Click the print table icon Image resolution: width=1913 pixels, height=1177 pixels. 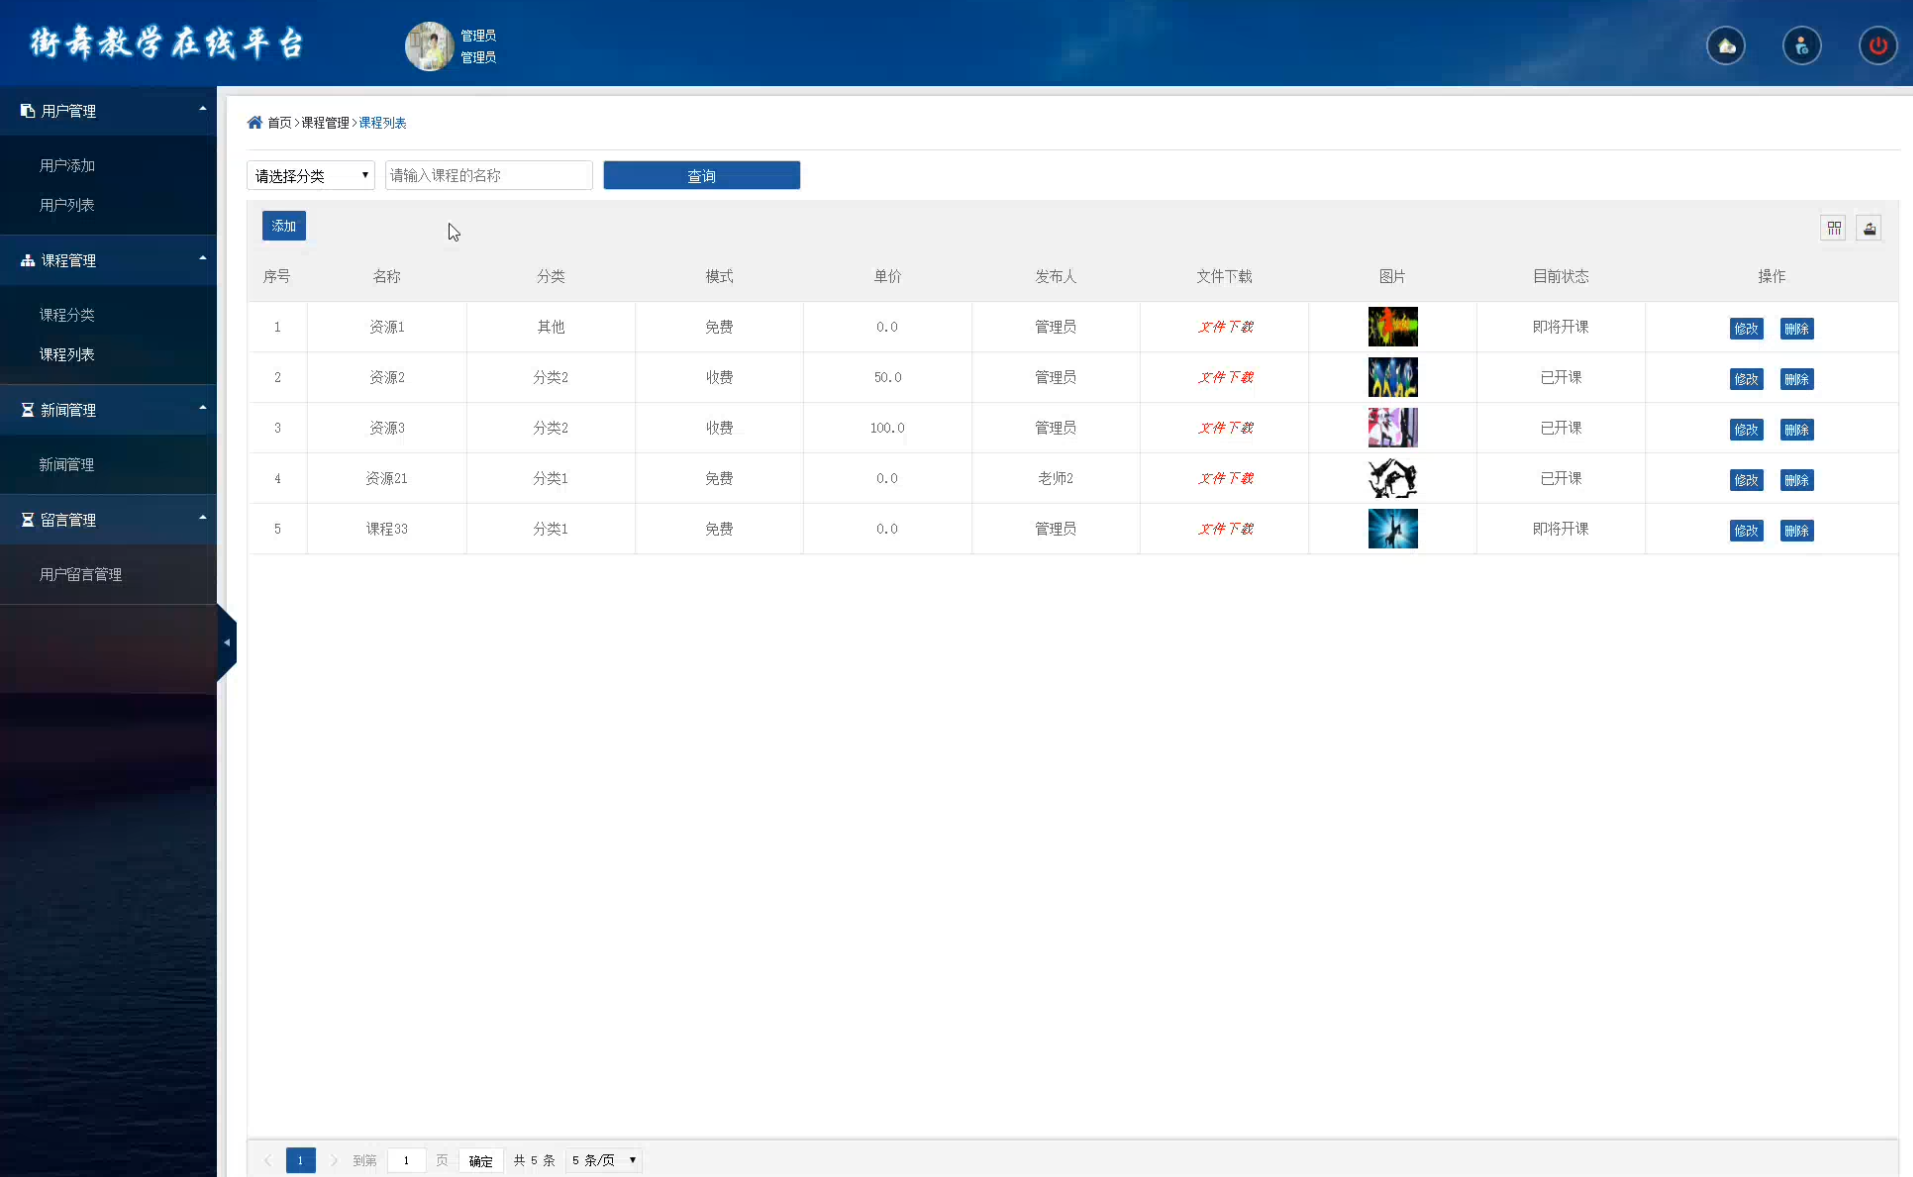[1869, 228]
